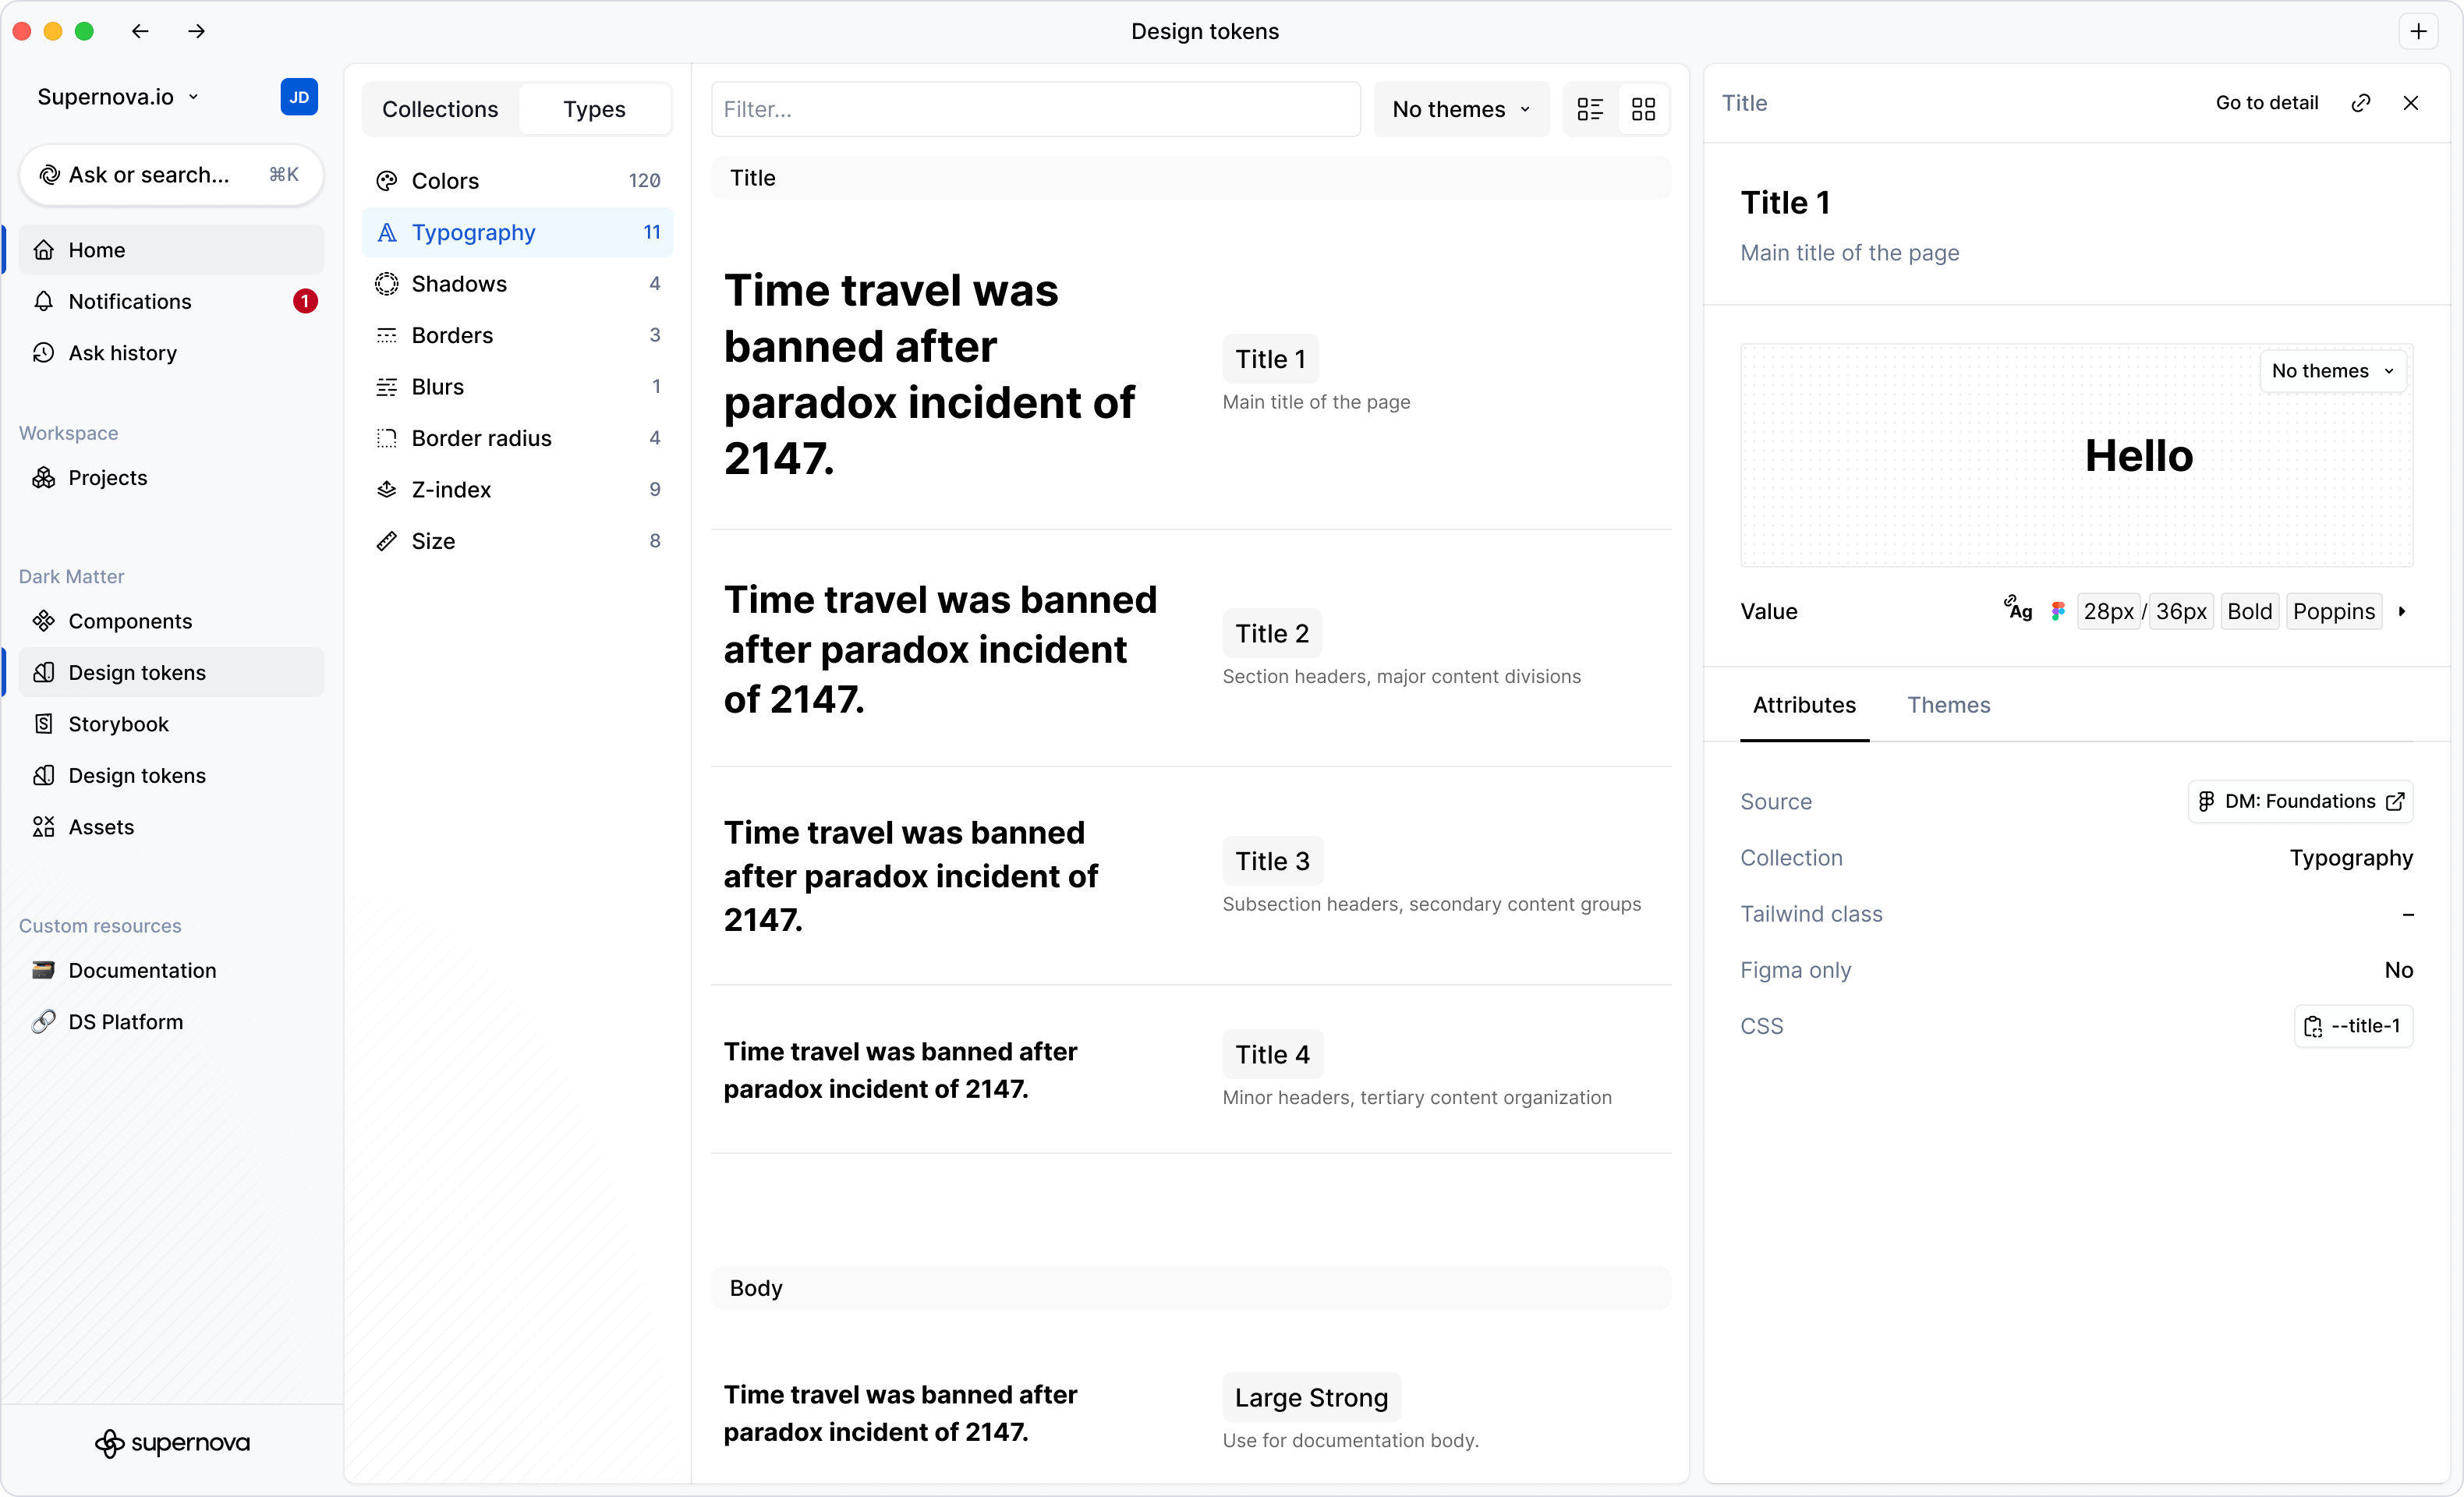
Task: Open a new tab with plus icon
Action: pyautogui.click(x=2418, y=31)
